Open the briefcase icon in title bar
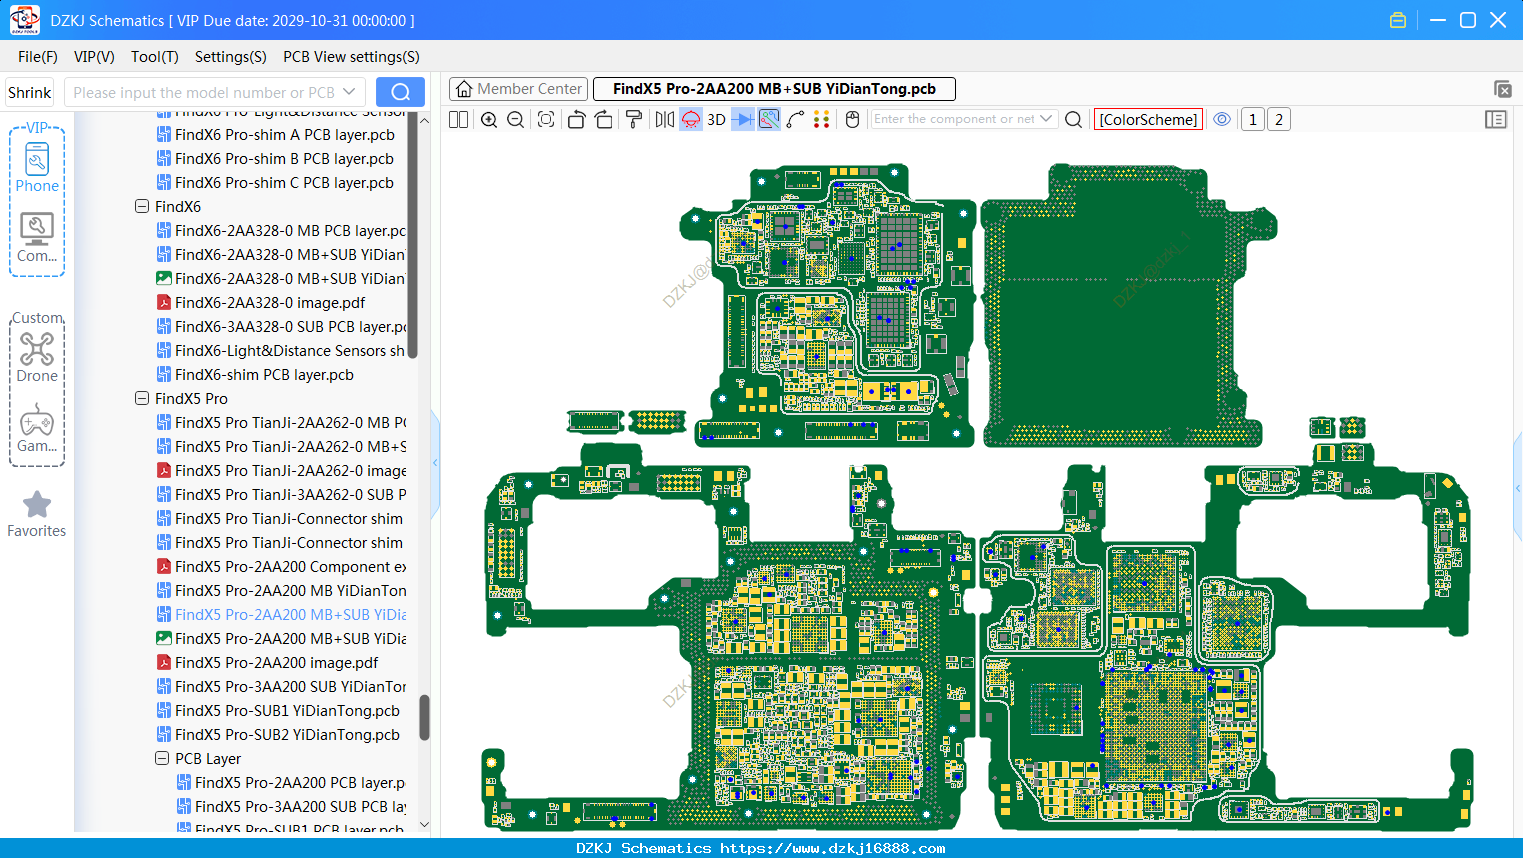Viewport: 1523px width, 858px height. click(x=1398, y=20)
